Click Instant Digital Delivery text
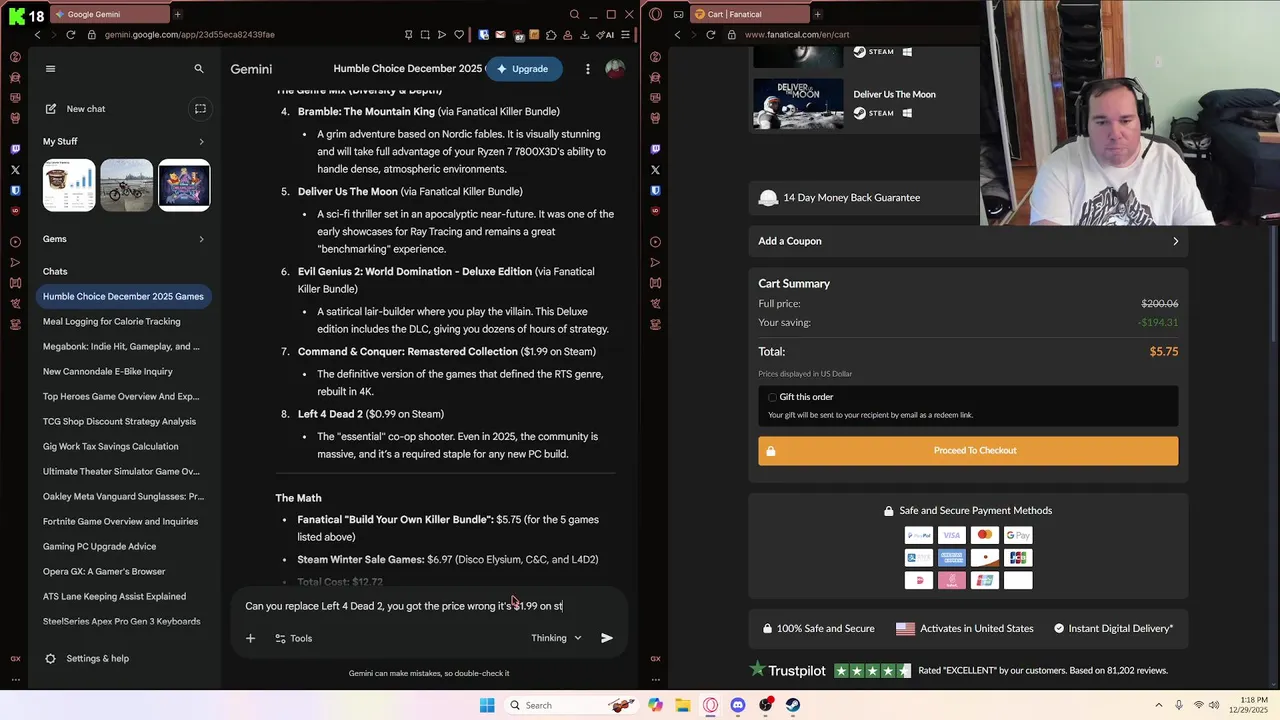This screenshot has width=1280, height=720. click(1120, 629)
